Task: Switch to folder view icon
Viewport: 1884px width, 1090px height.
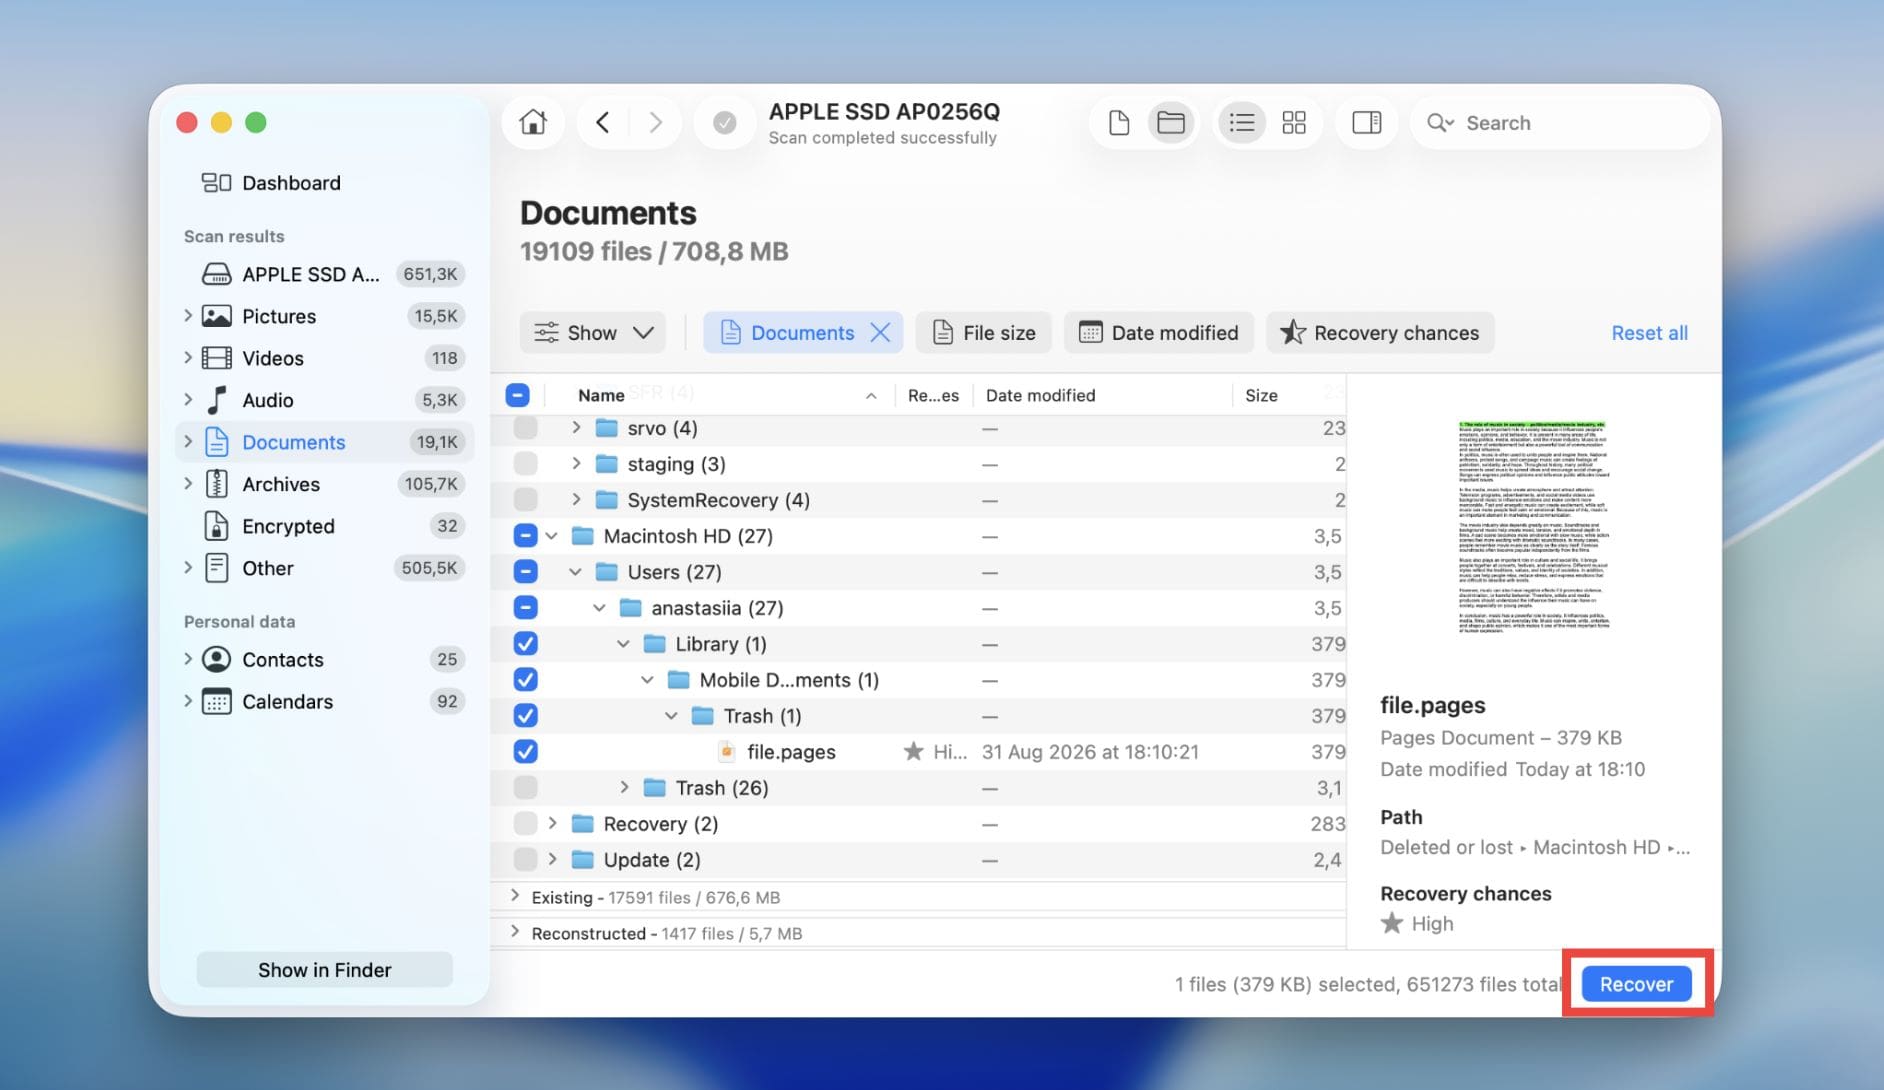Action: 1171,122
